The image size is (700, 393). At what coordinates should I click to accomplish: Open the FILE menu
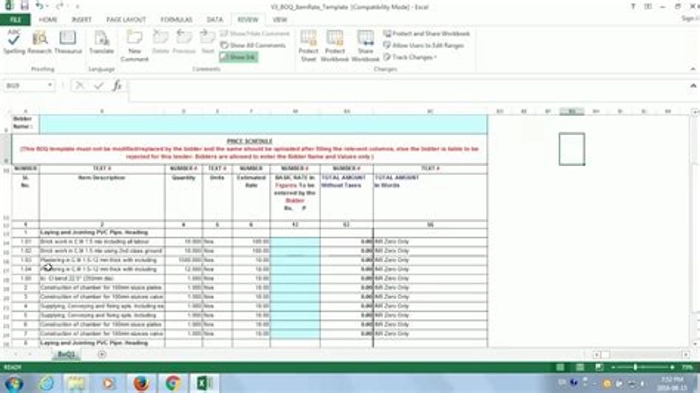click(x=15, y=20)
